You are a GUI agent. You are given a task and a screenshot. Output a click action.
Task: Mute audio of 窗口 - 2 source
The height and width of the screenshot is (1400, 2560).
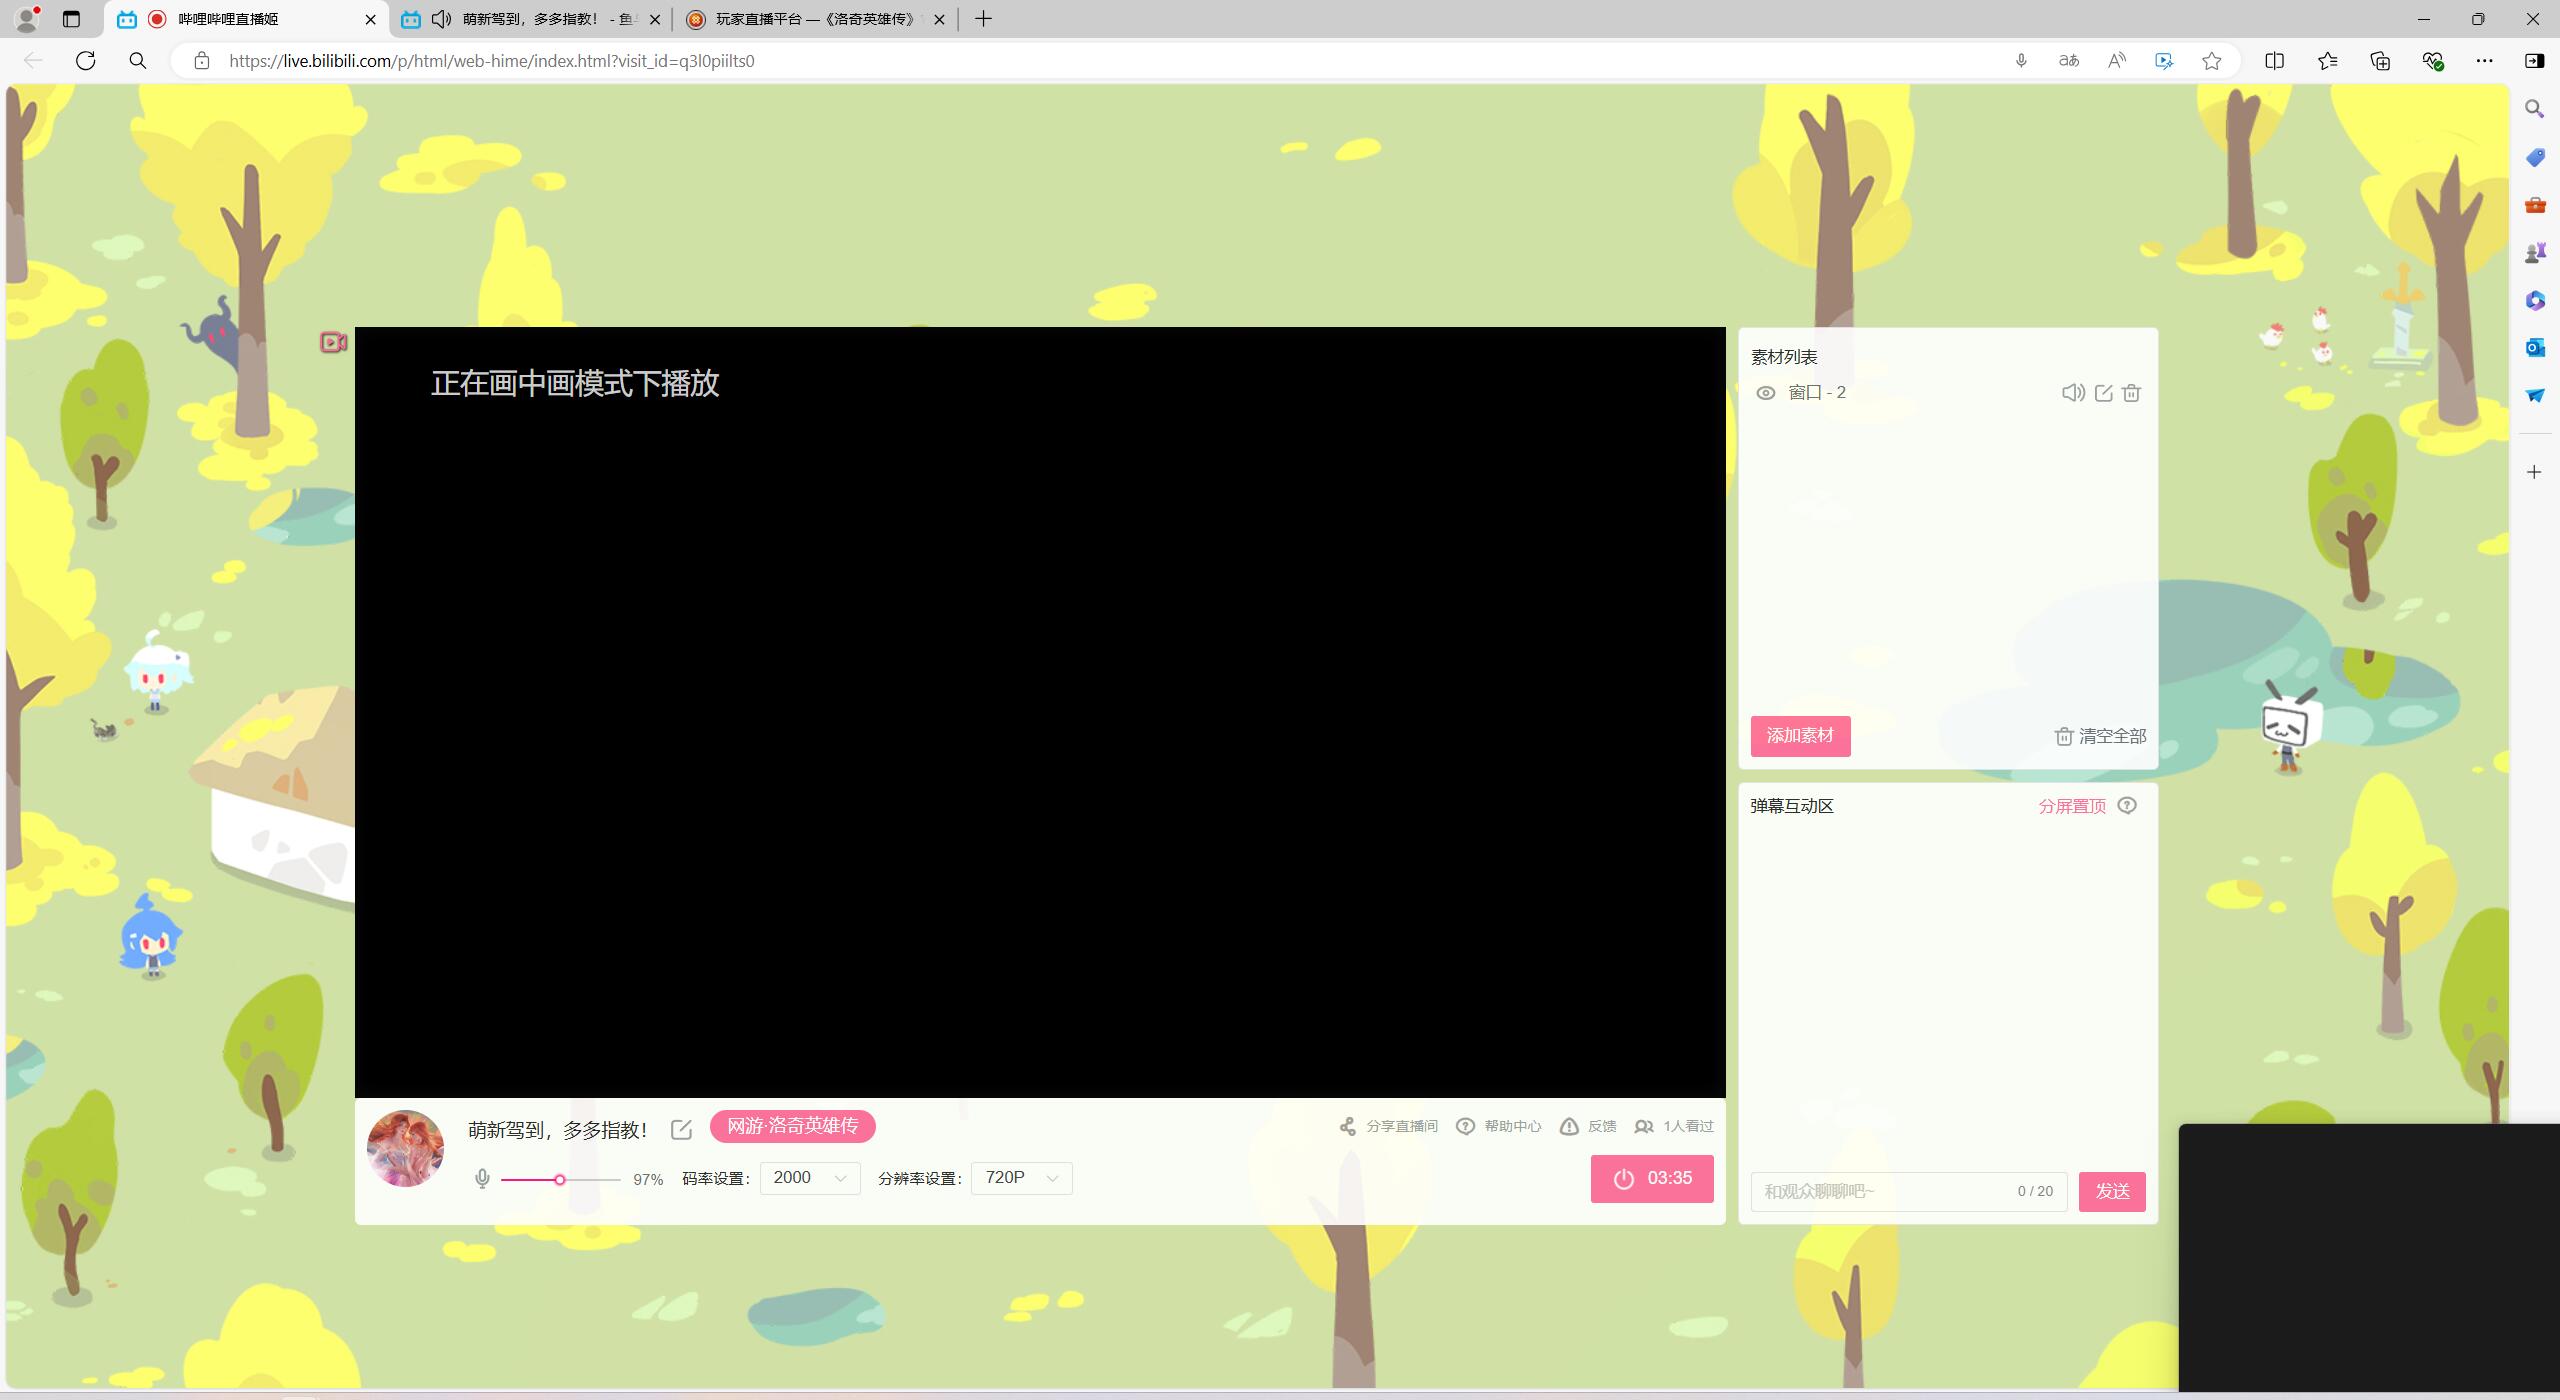pos(2073,393)
